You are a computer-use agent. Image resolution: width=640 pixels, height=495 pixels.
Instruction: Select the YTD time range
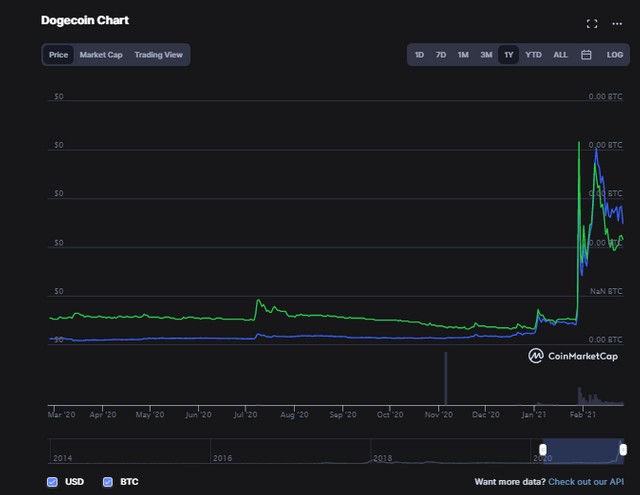coord(533,55)
